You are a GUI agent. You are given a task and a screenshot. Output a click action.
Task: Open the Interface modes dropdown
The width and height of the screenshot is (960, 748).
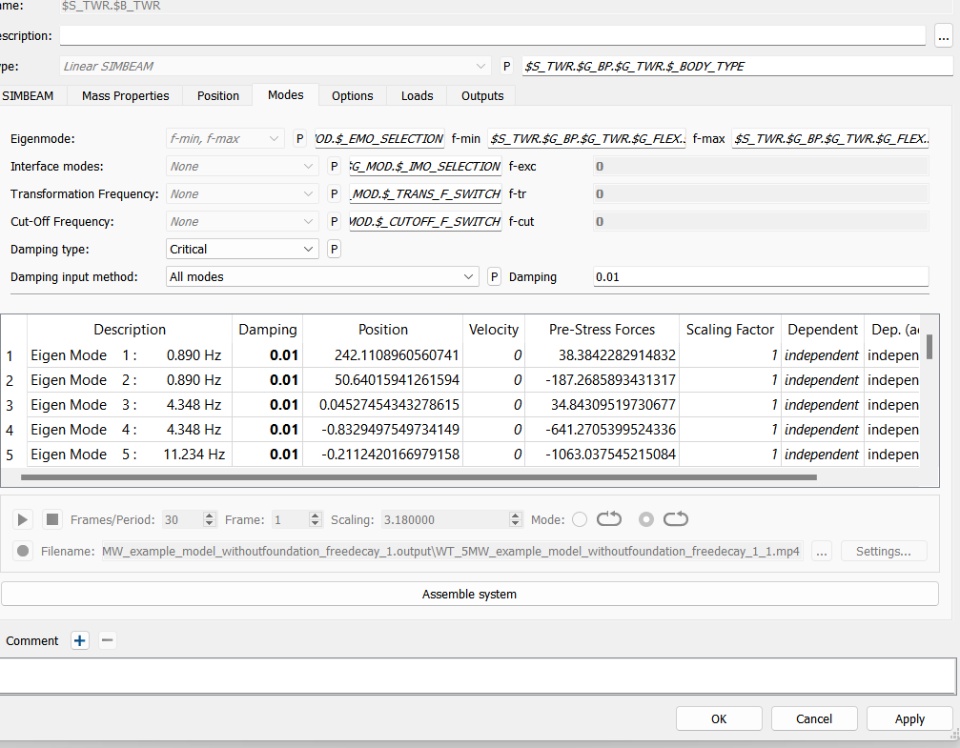(x=242, y=166)
